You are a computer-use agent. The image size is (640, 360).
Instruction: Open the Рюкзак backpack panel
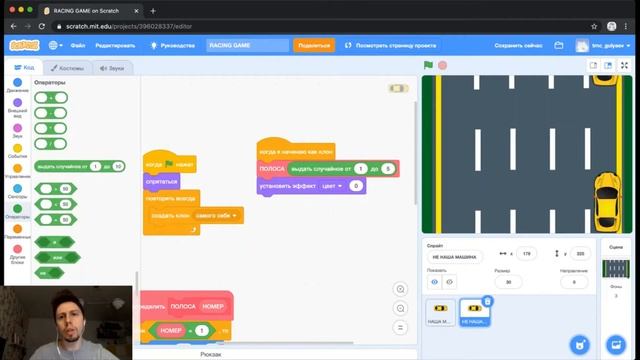[211, 354]
